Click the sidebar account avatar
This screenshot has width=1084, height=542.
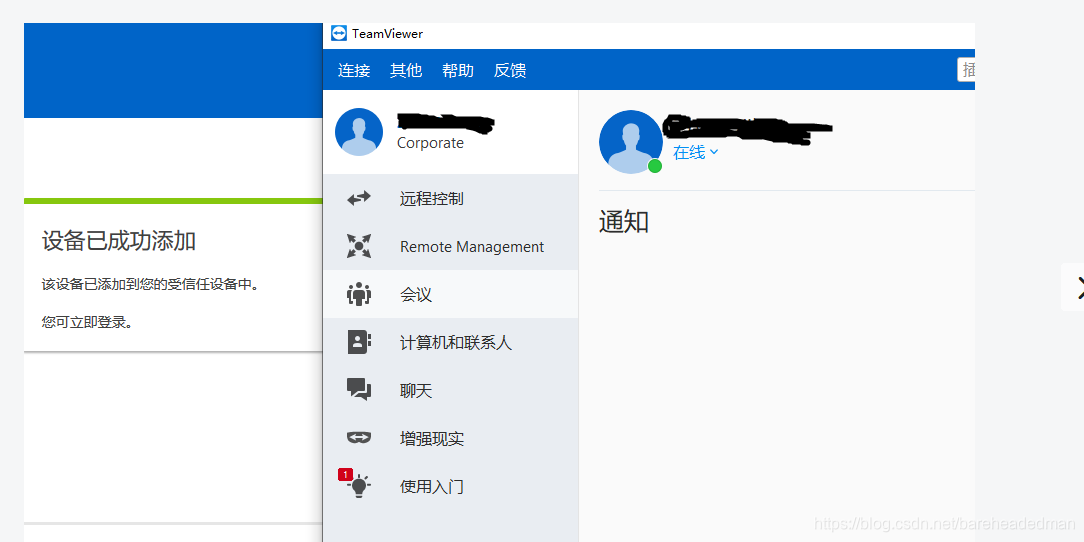click(359, 132)
